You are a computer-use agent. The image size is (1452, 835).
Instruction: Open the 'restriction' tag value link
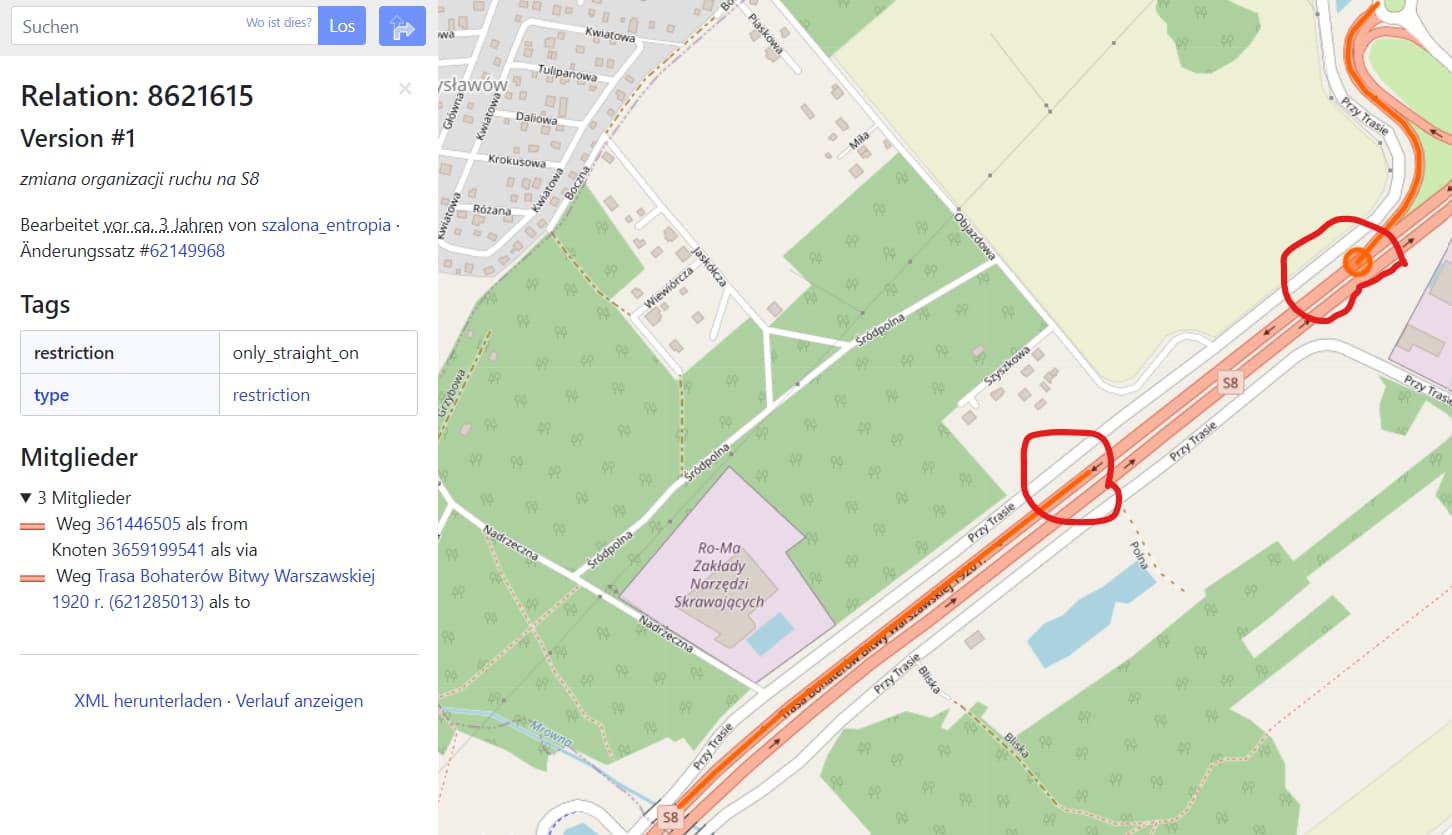click(271, 395)
